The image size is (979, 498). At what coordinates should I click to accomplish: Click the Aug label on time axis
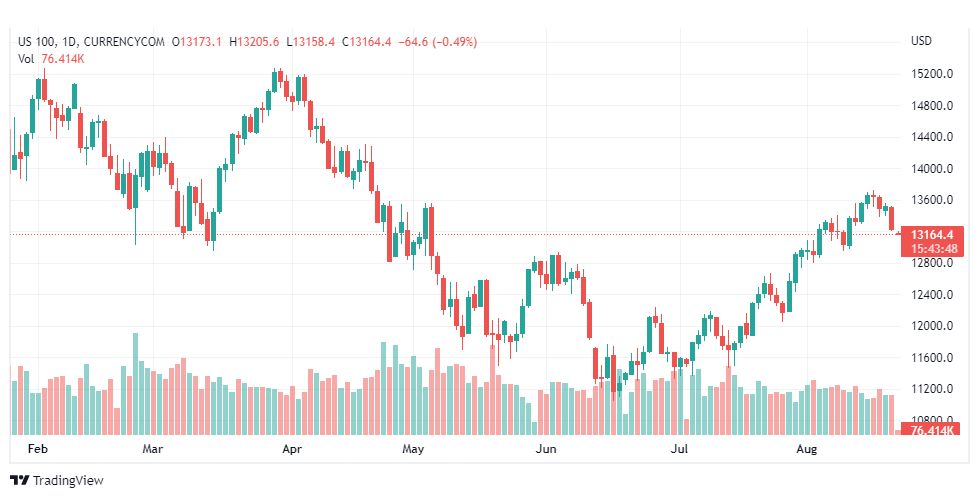coord(807,450)
